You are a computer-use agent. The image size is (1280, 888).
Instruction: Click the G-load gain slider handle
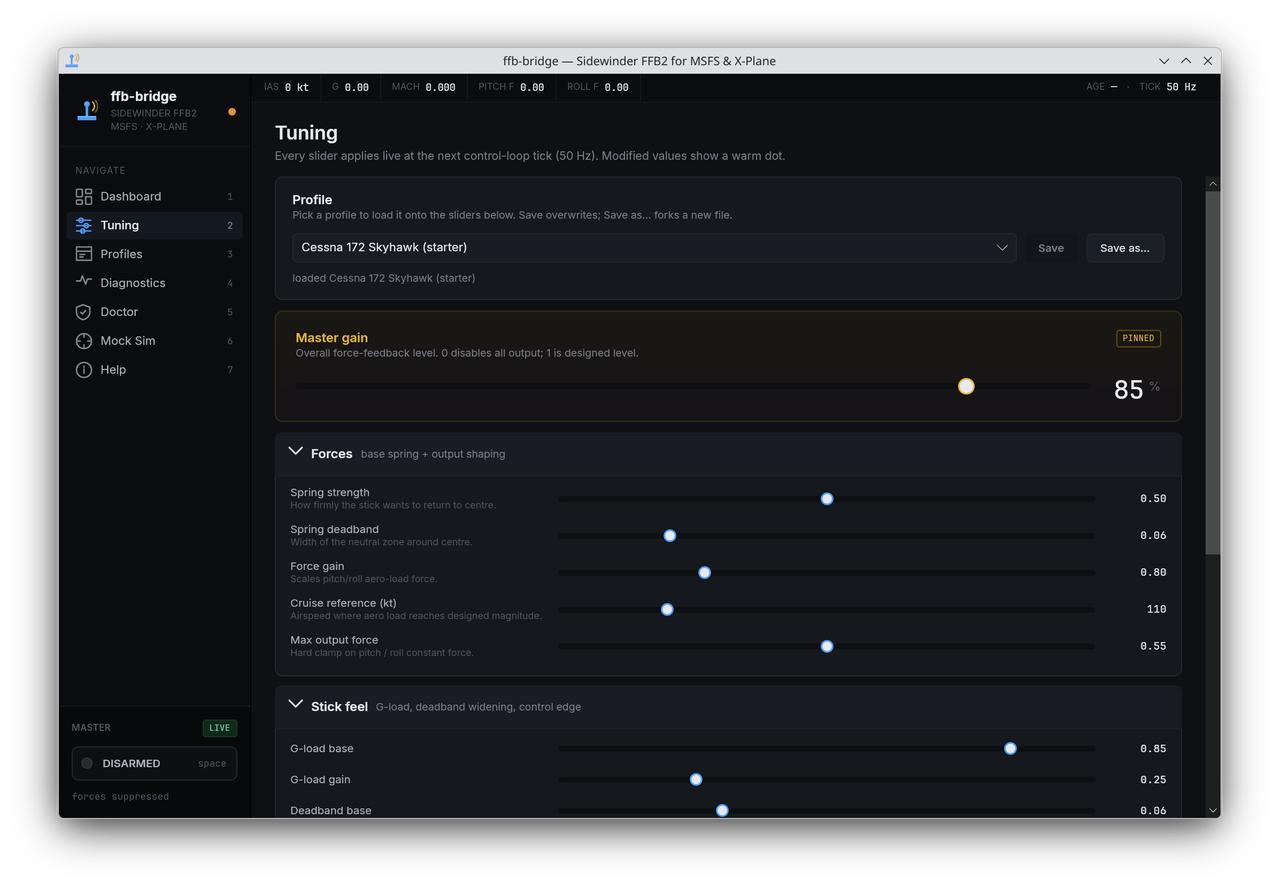pyautogui.click(x=696, y=779)
